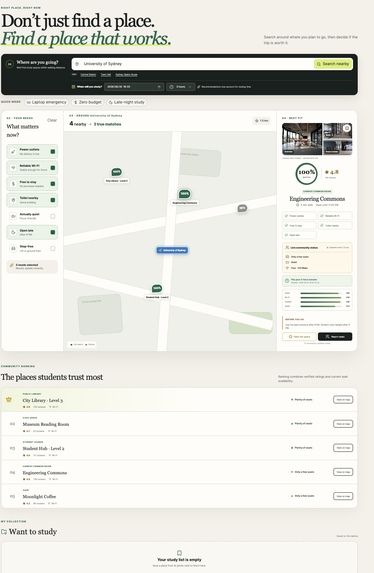View City Library on map
The width and height of the screenshot is (374, 573).
click(343, 400)
